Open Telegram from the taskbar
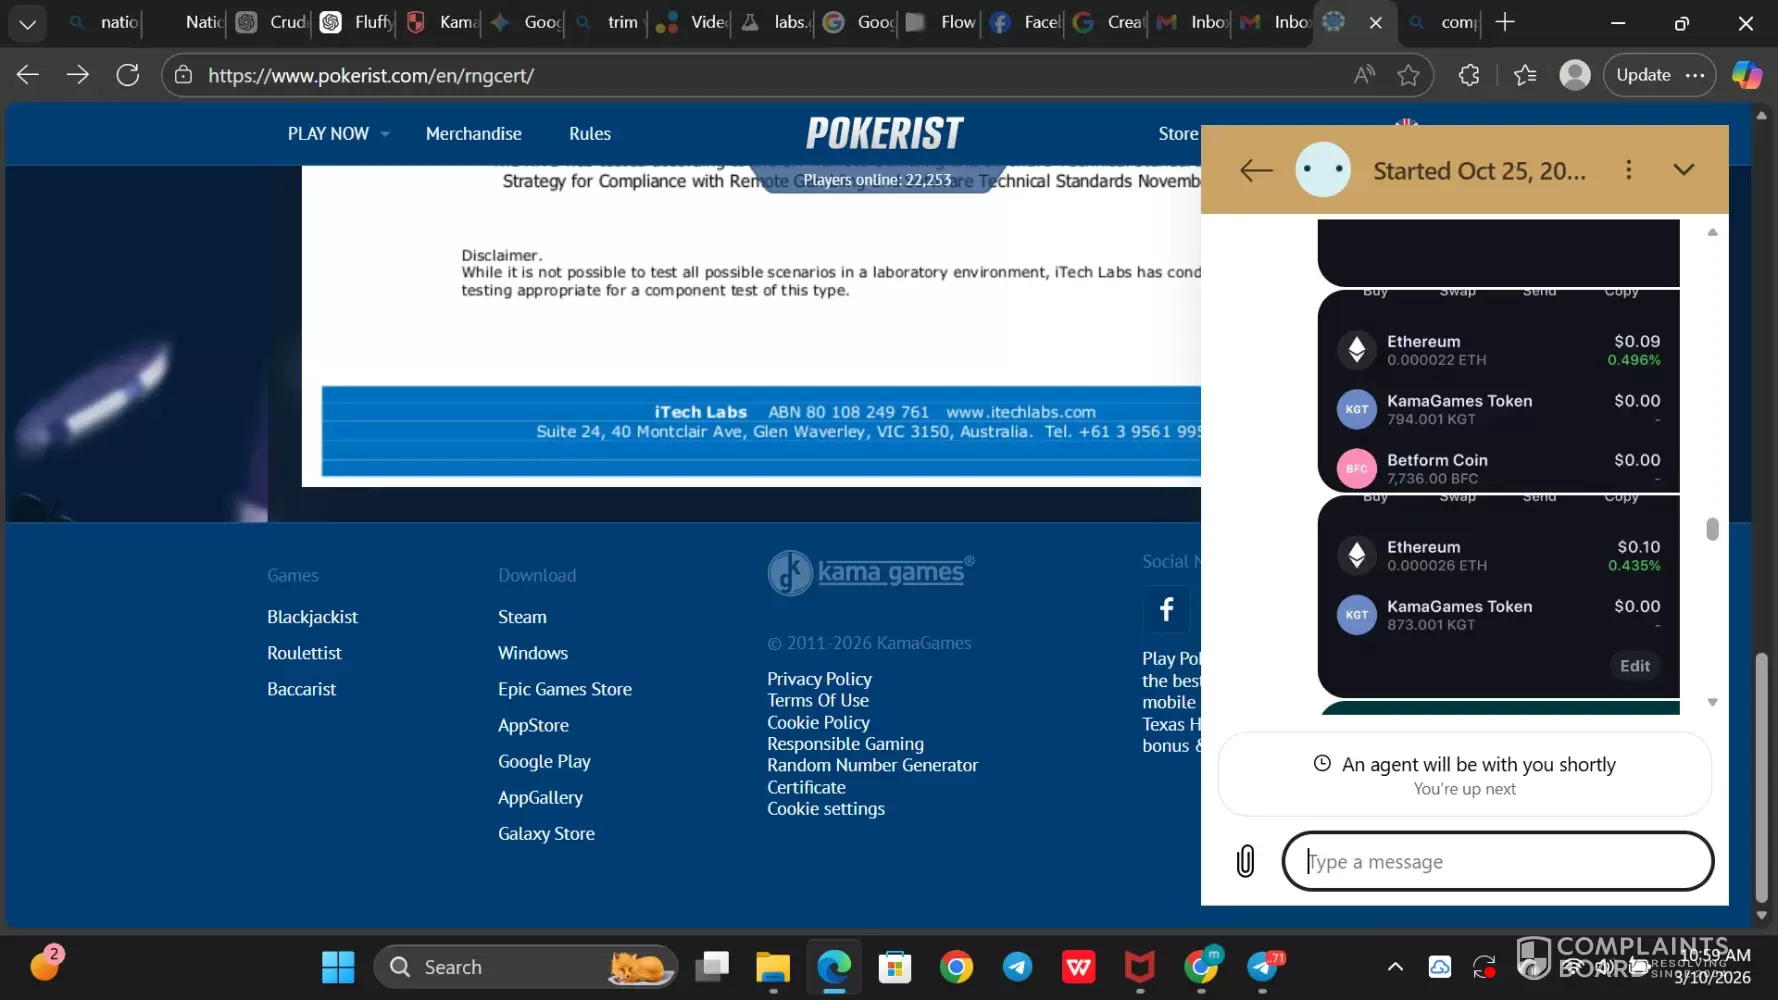 (x=1017, y=967)
